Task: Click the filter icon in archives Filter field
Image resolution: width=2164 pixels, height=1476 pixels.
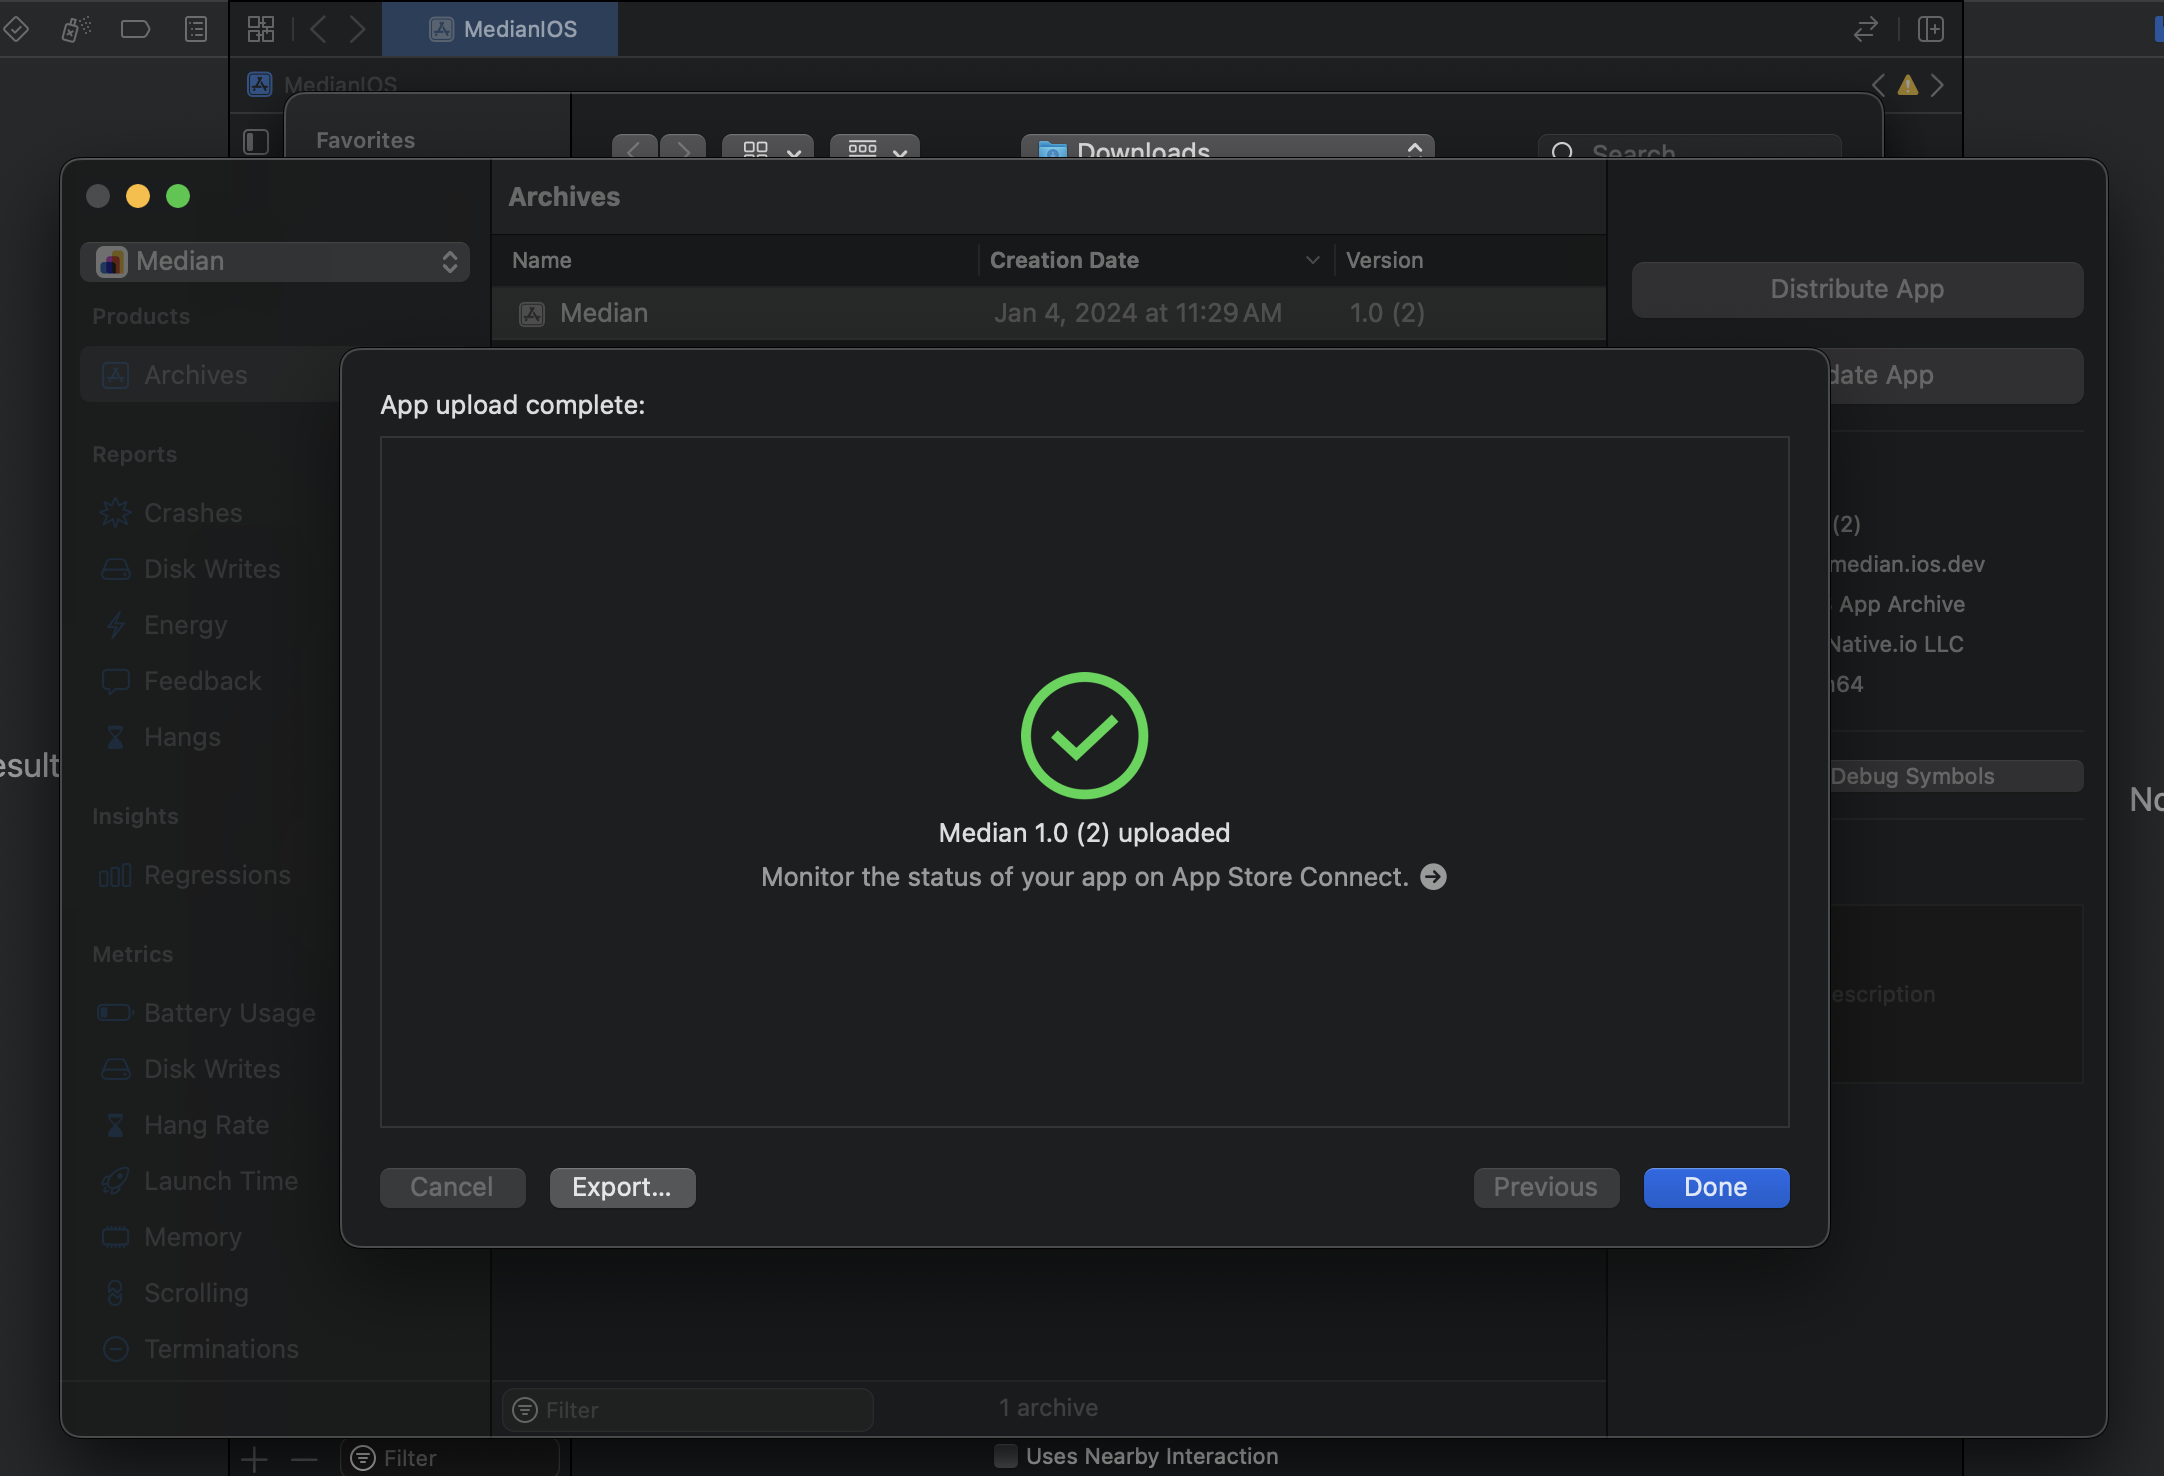Action: [524, 1409]
